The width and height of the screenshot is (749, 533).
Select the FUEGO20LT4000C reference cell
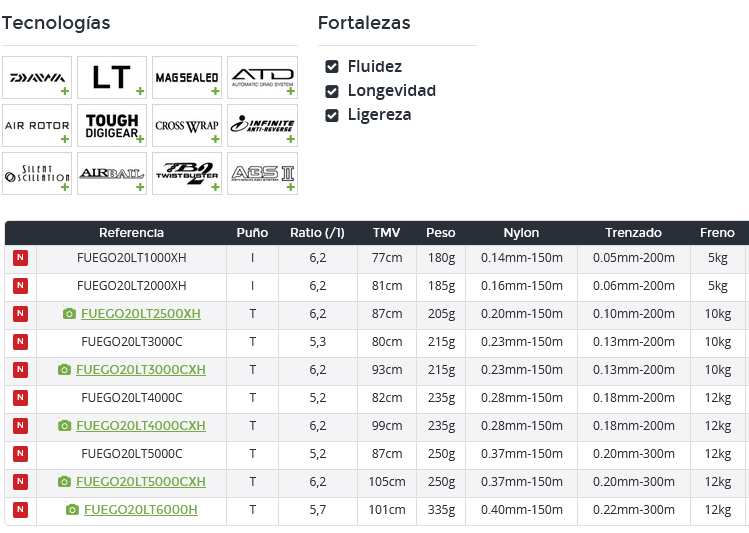click(131, 397)
